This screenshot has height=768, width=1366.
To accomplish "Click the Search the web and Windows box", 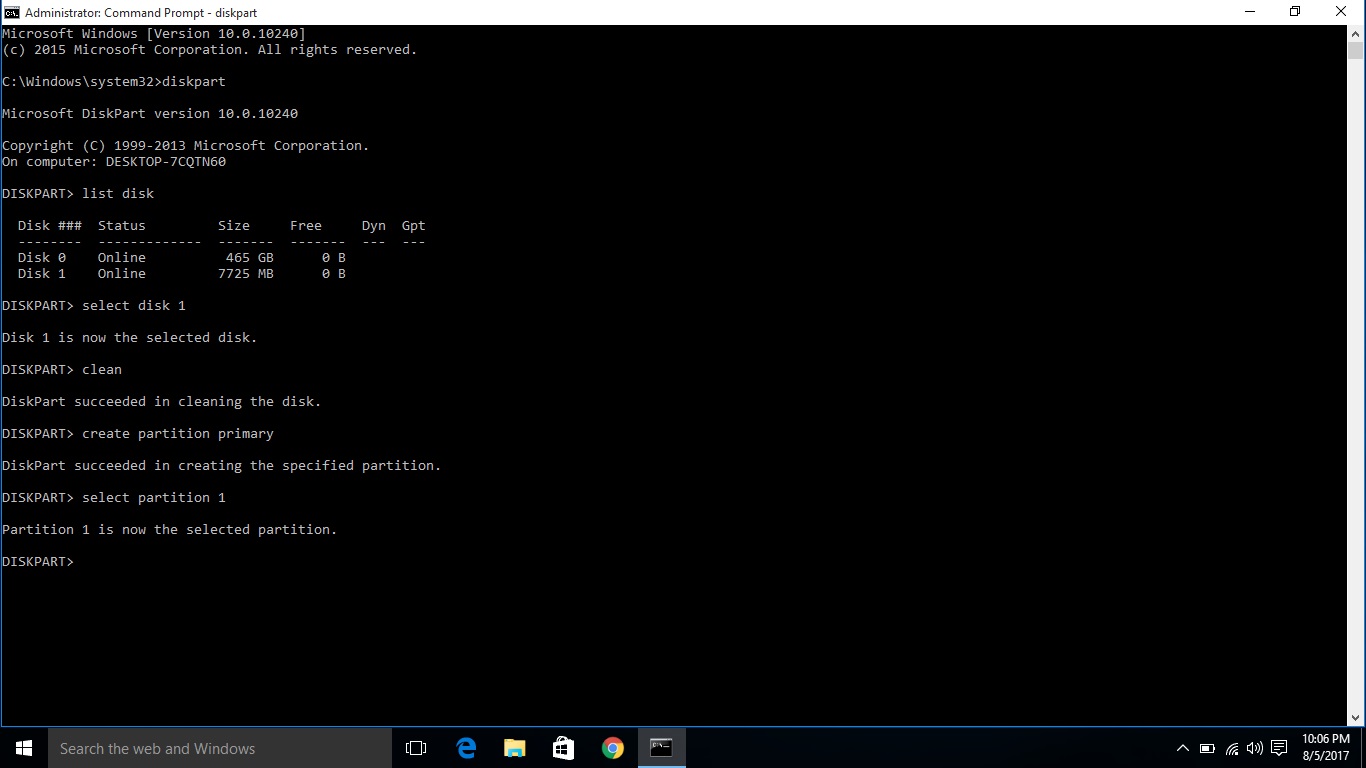I will (220, 748).
